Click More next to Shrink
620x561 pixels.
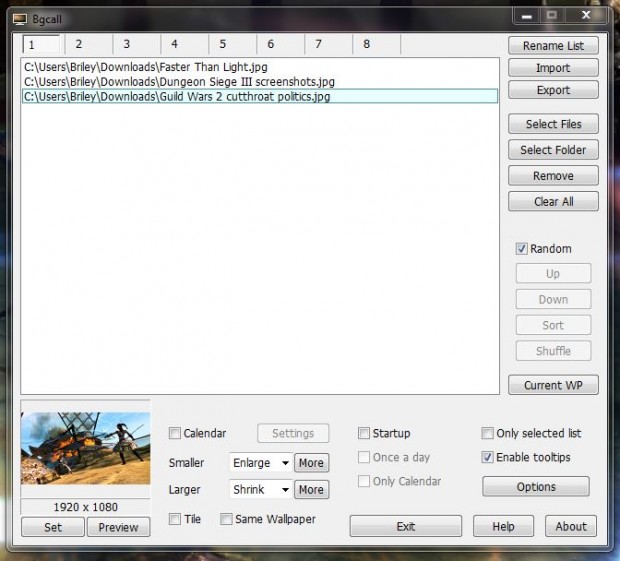coord(311,489)
